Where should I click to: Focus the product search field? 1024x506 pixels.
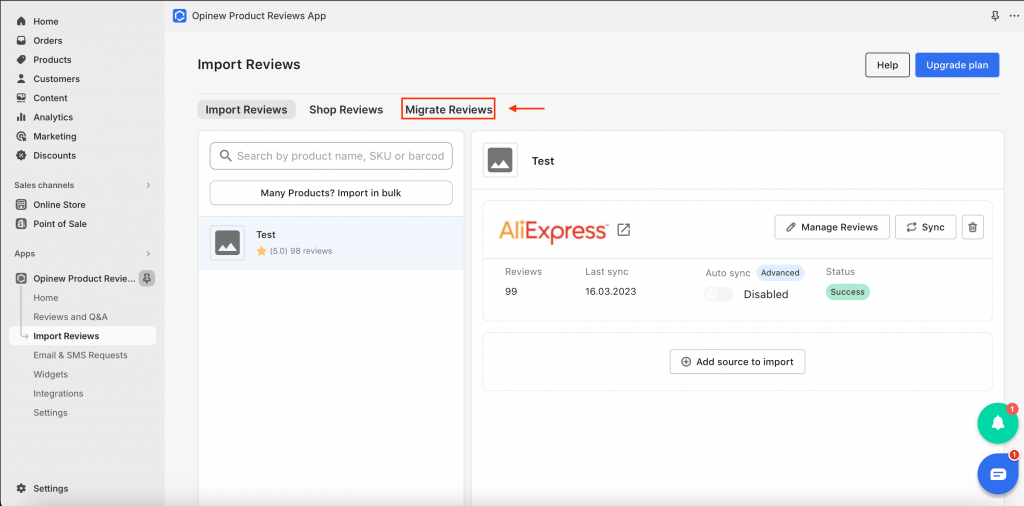pos(331,156)
